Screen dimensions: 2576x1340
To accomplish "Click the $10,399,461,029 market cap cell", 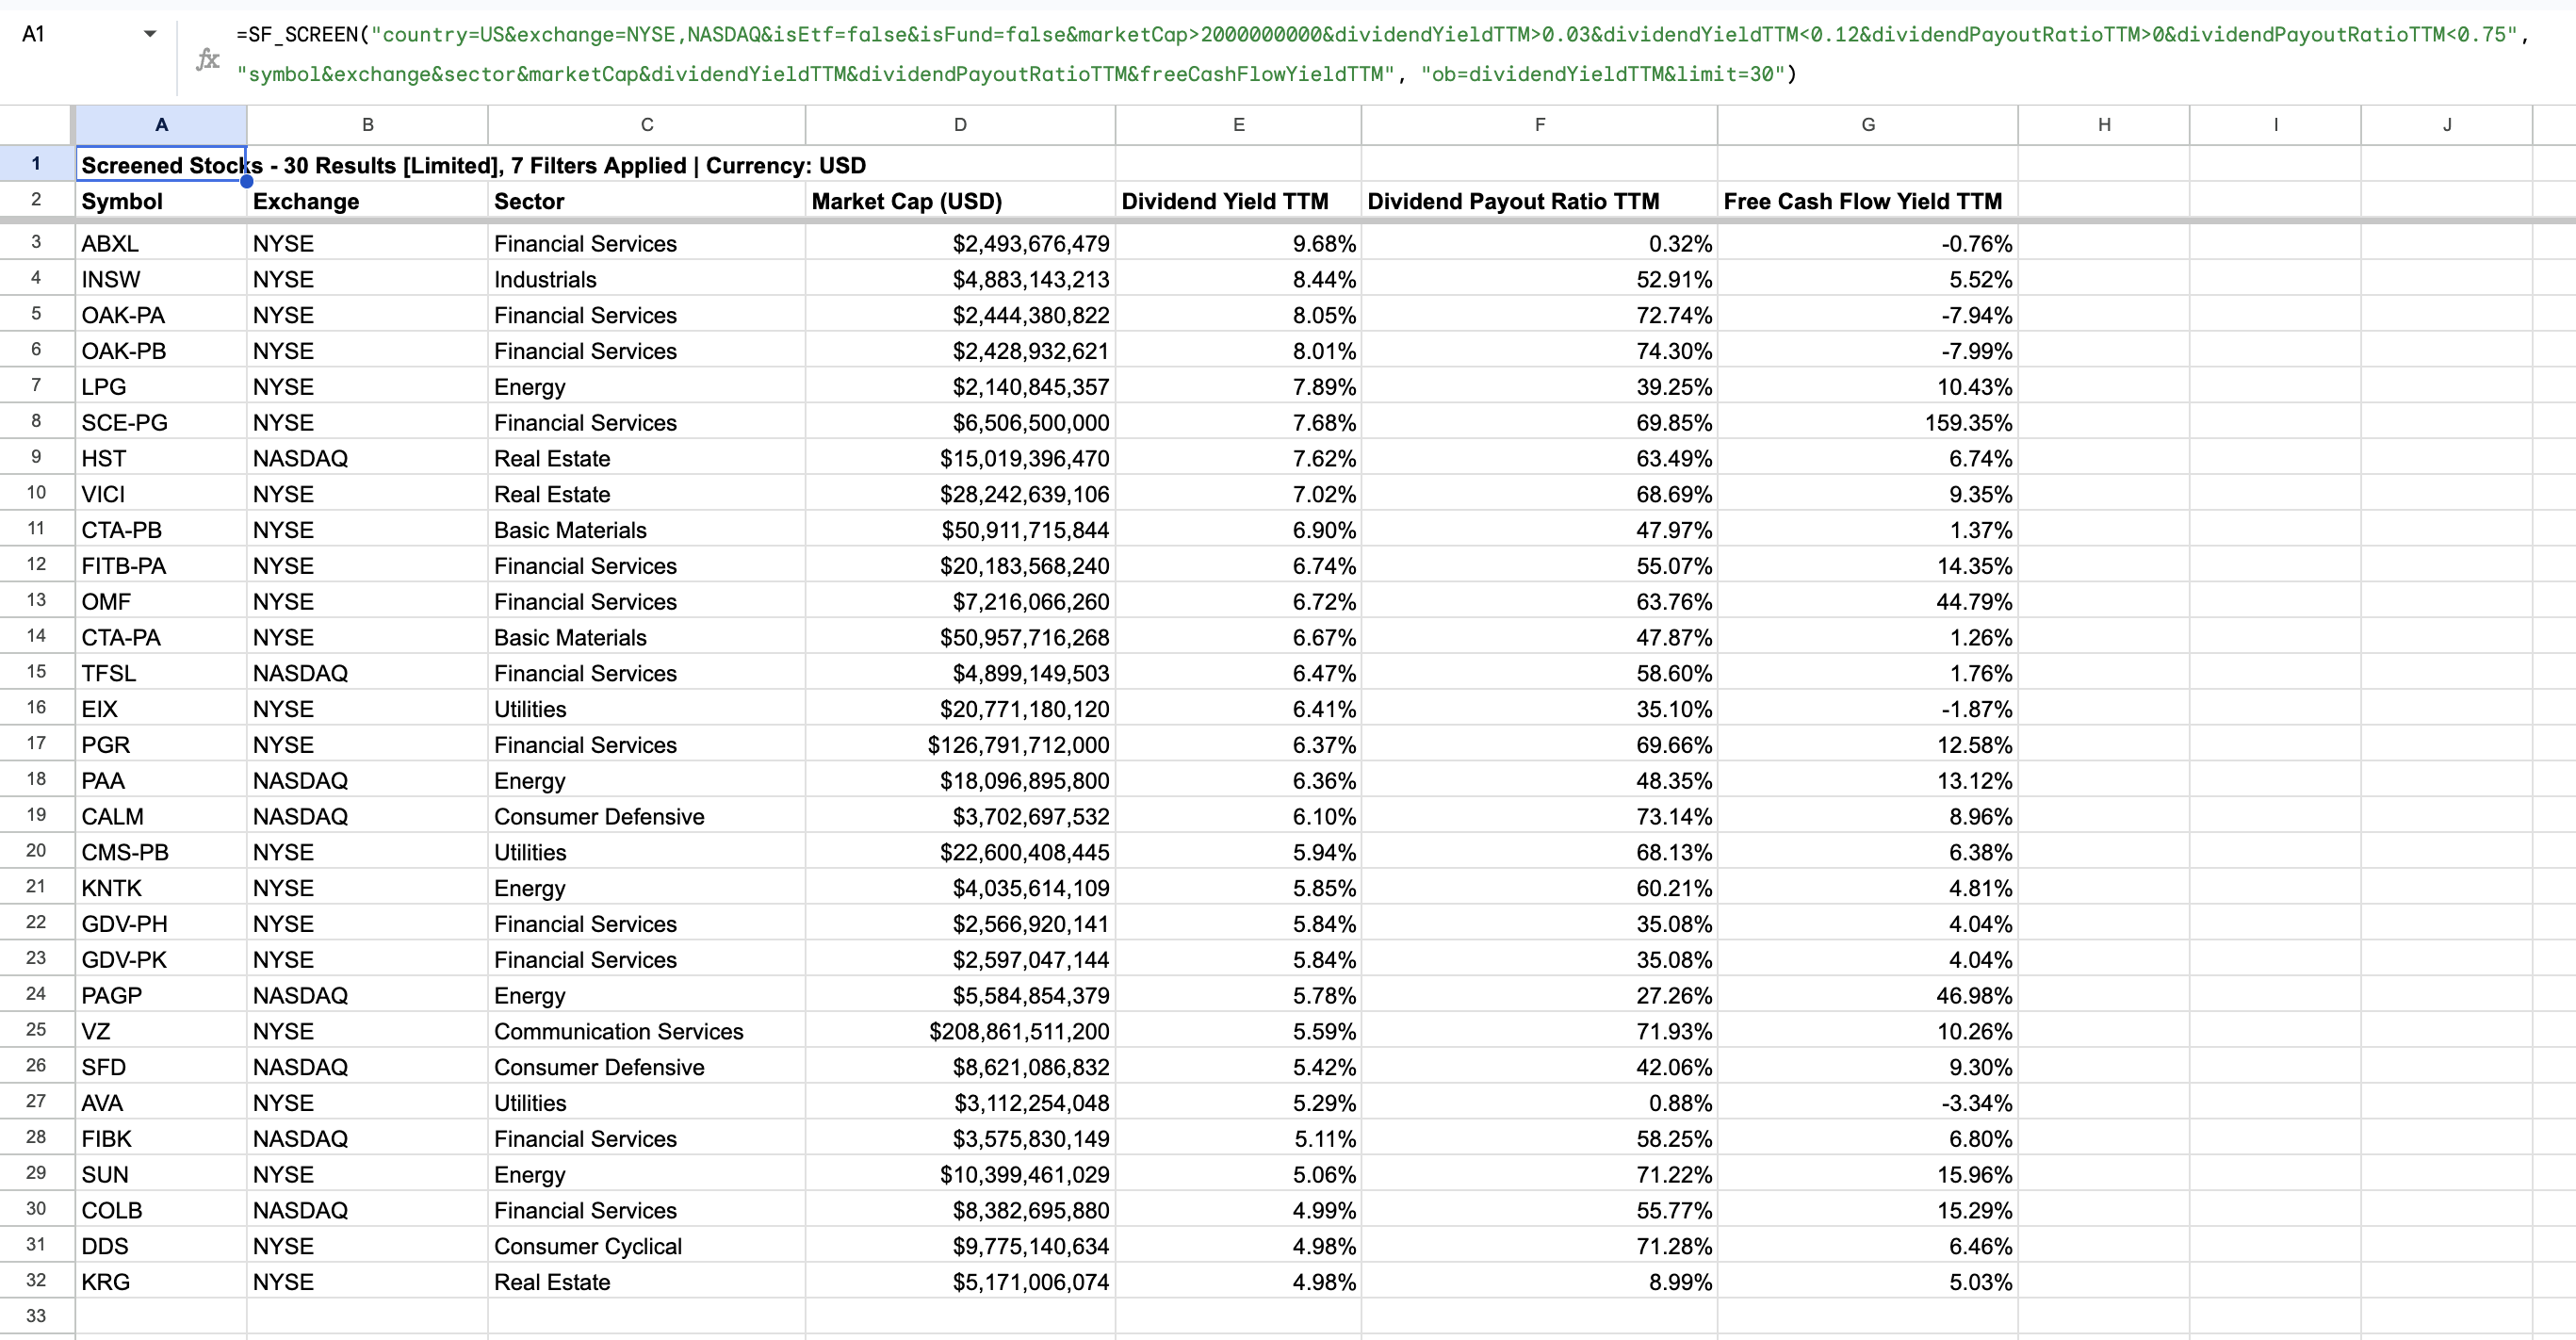I will [960, 1175].
